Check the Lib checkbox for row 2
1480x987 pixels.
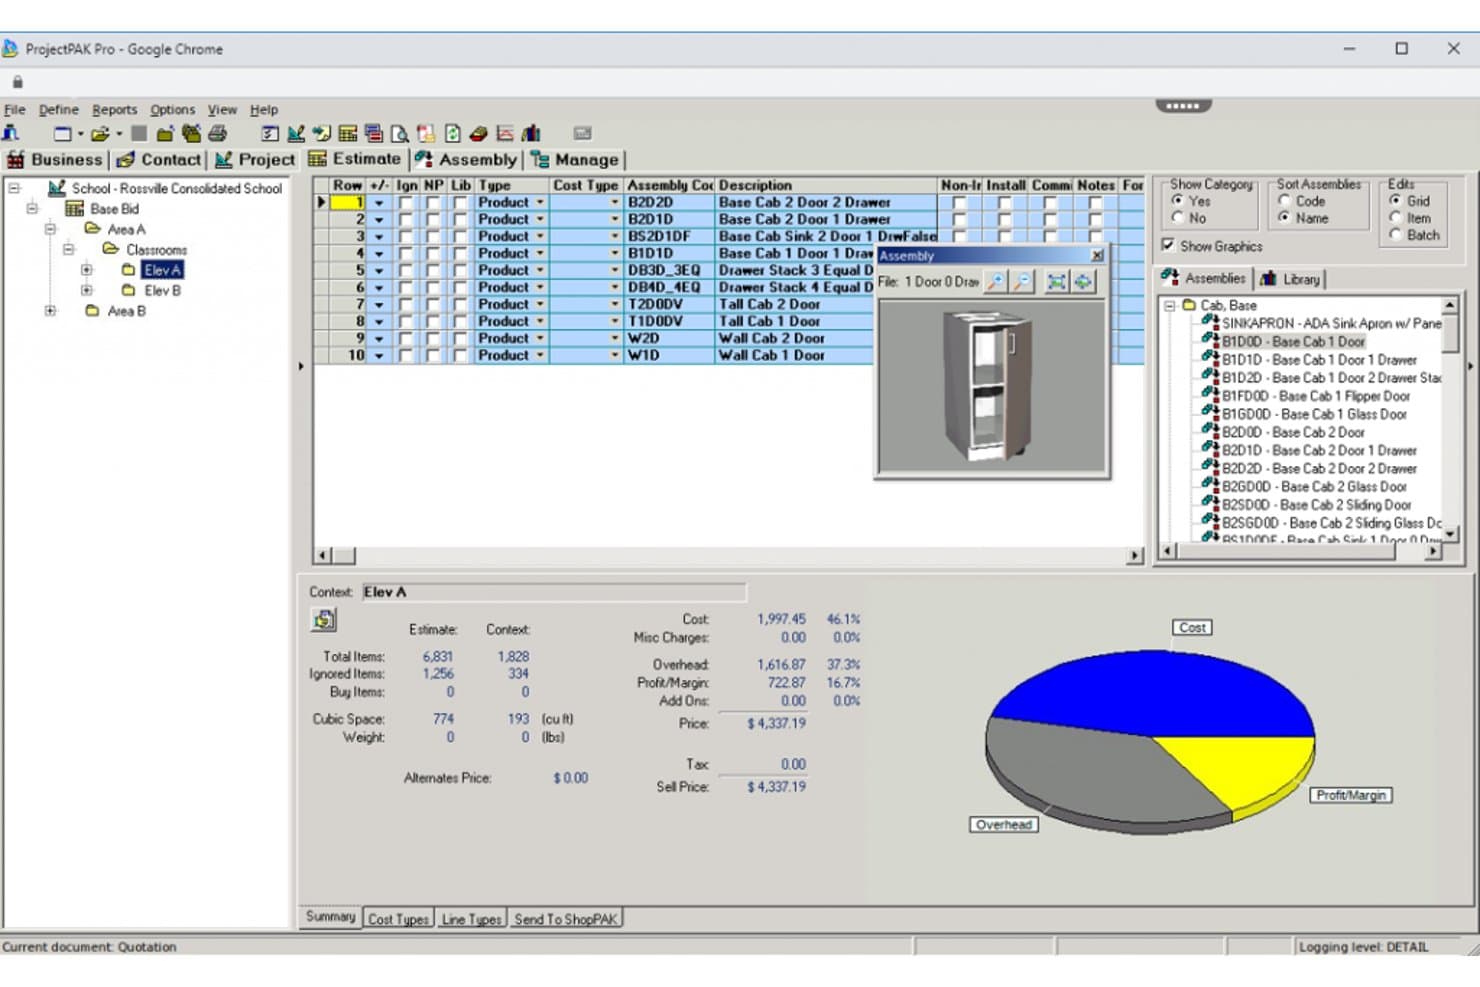click(x=459, y=220)
